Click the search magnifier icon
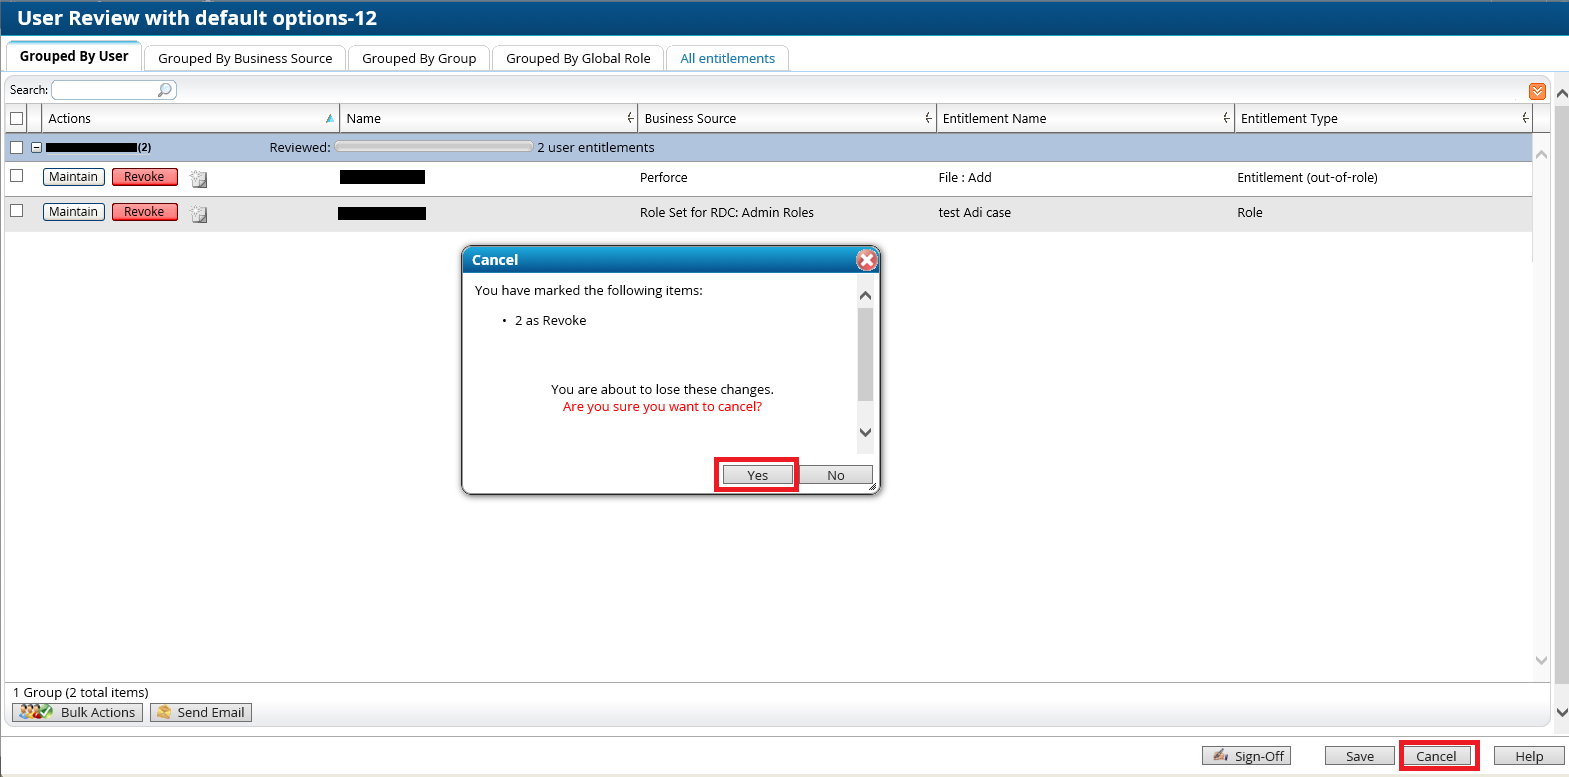The width and height of the screenshot is (1569, 777). click(x=165, y=90)
